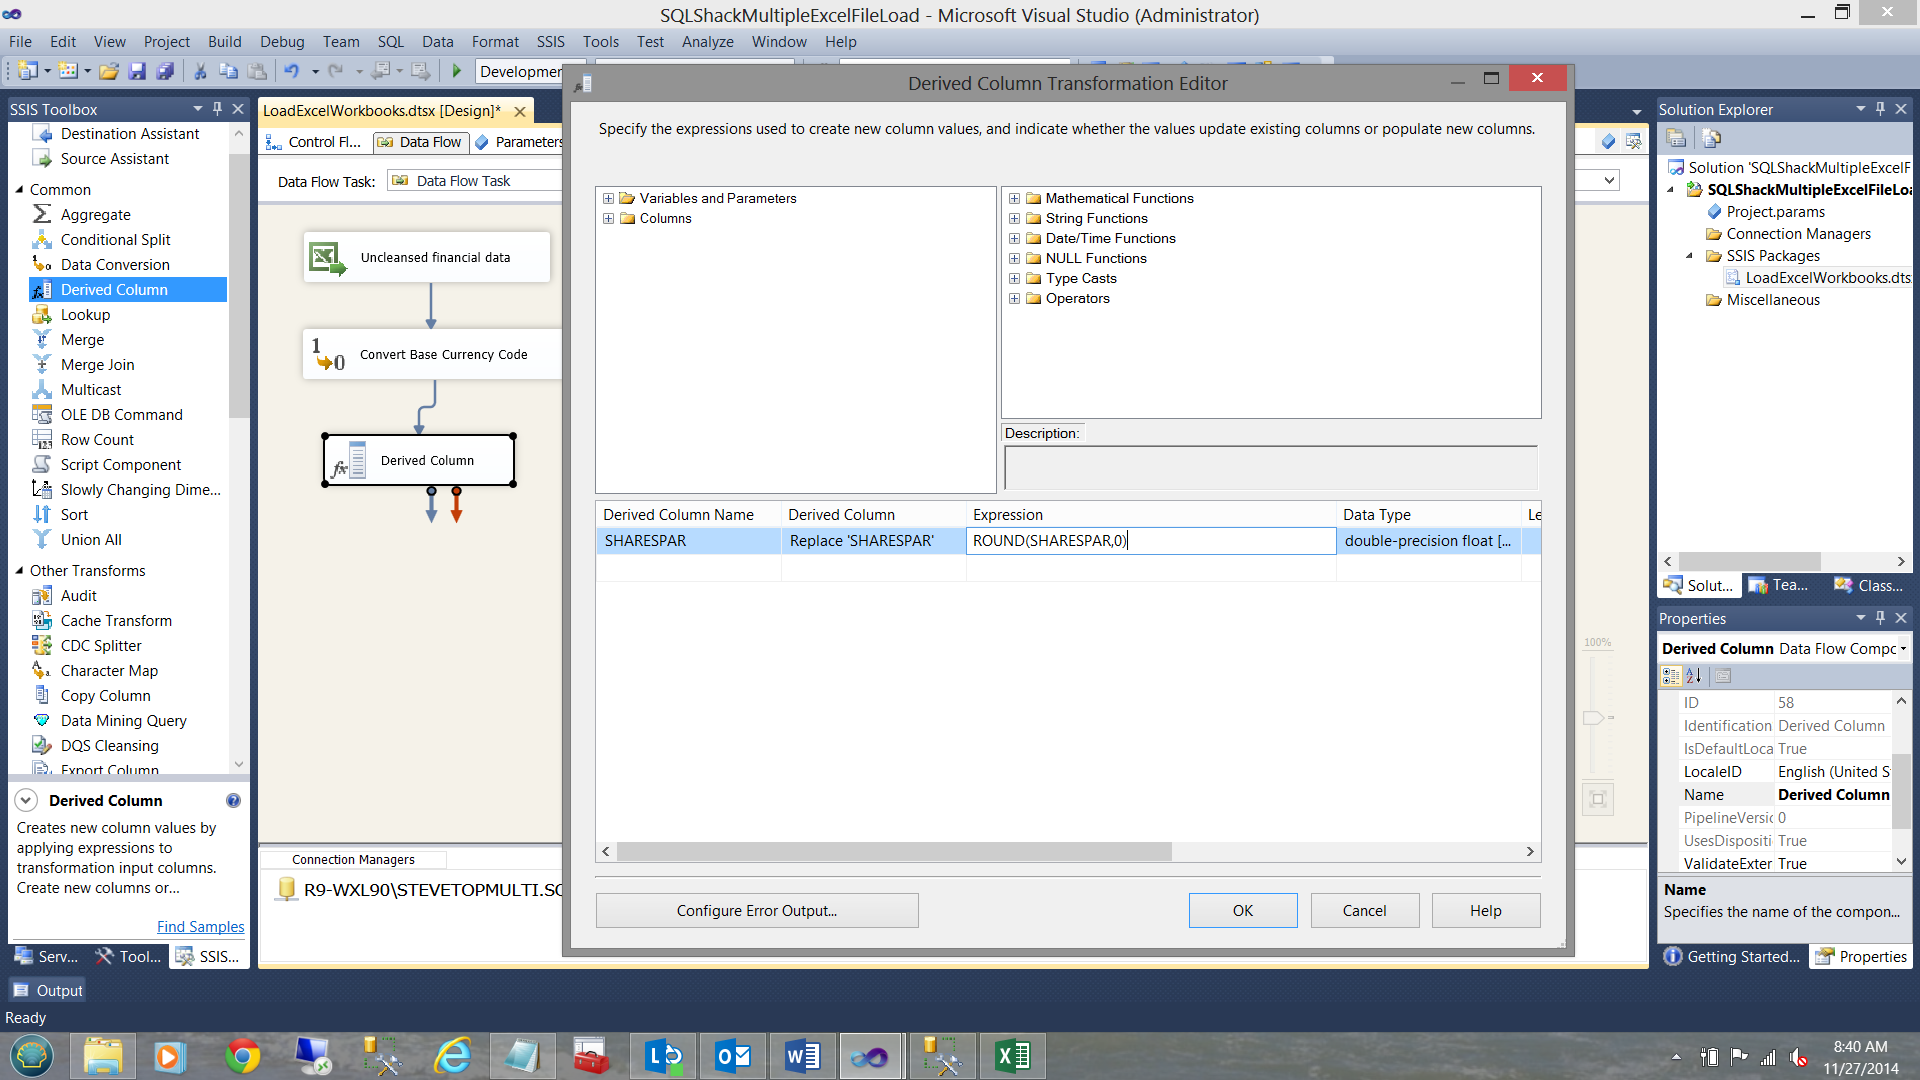Click the OK button in editor
Screen dimensions: 1920x1080
pos(1242,910)
